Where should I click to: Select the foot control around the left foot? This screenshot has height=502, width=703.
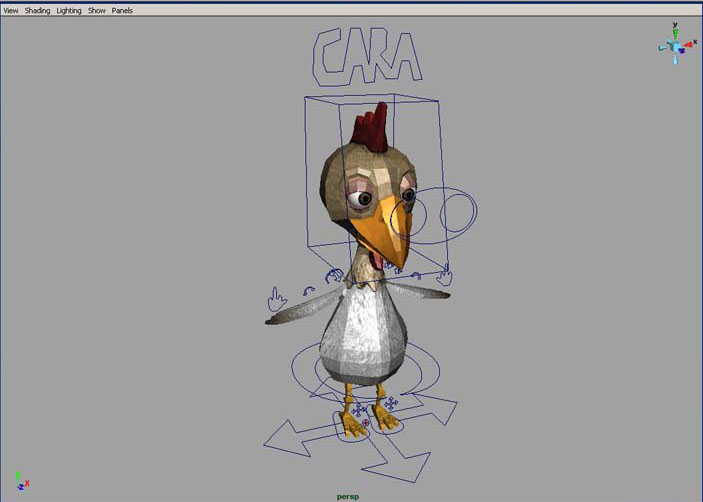pyautogui.click(x=351, y=427)
